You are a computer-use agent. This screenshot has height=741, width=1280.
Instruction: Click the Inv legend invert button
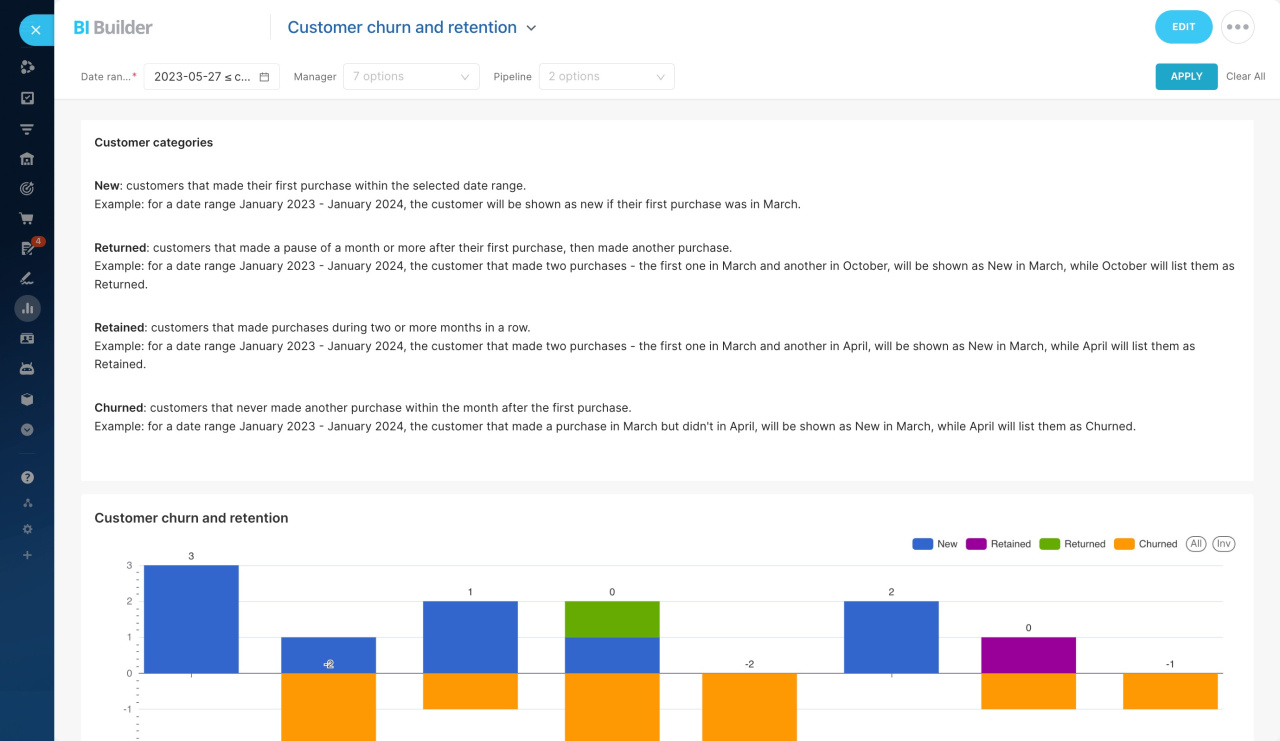1224,544
